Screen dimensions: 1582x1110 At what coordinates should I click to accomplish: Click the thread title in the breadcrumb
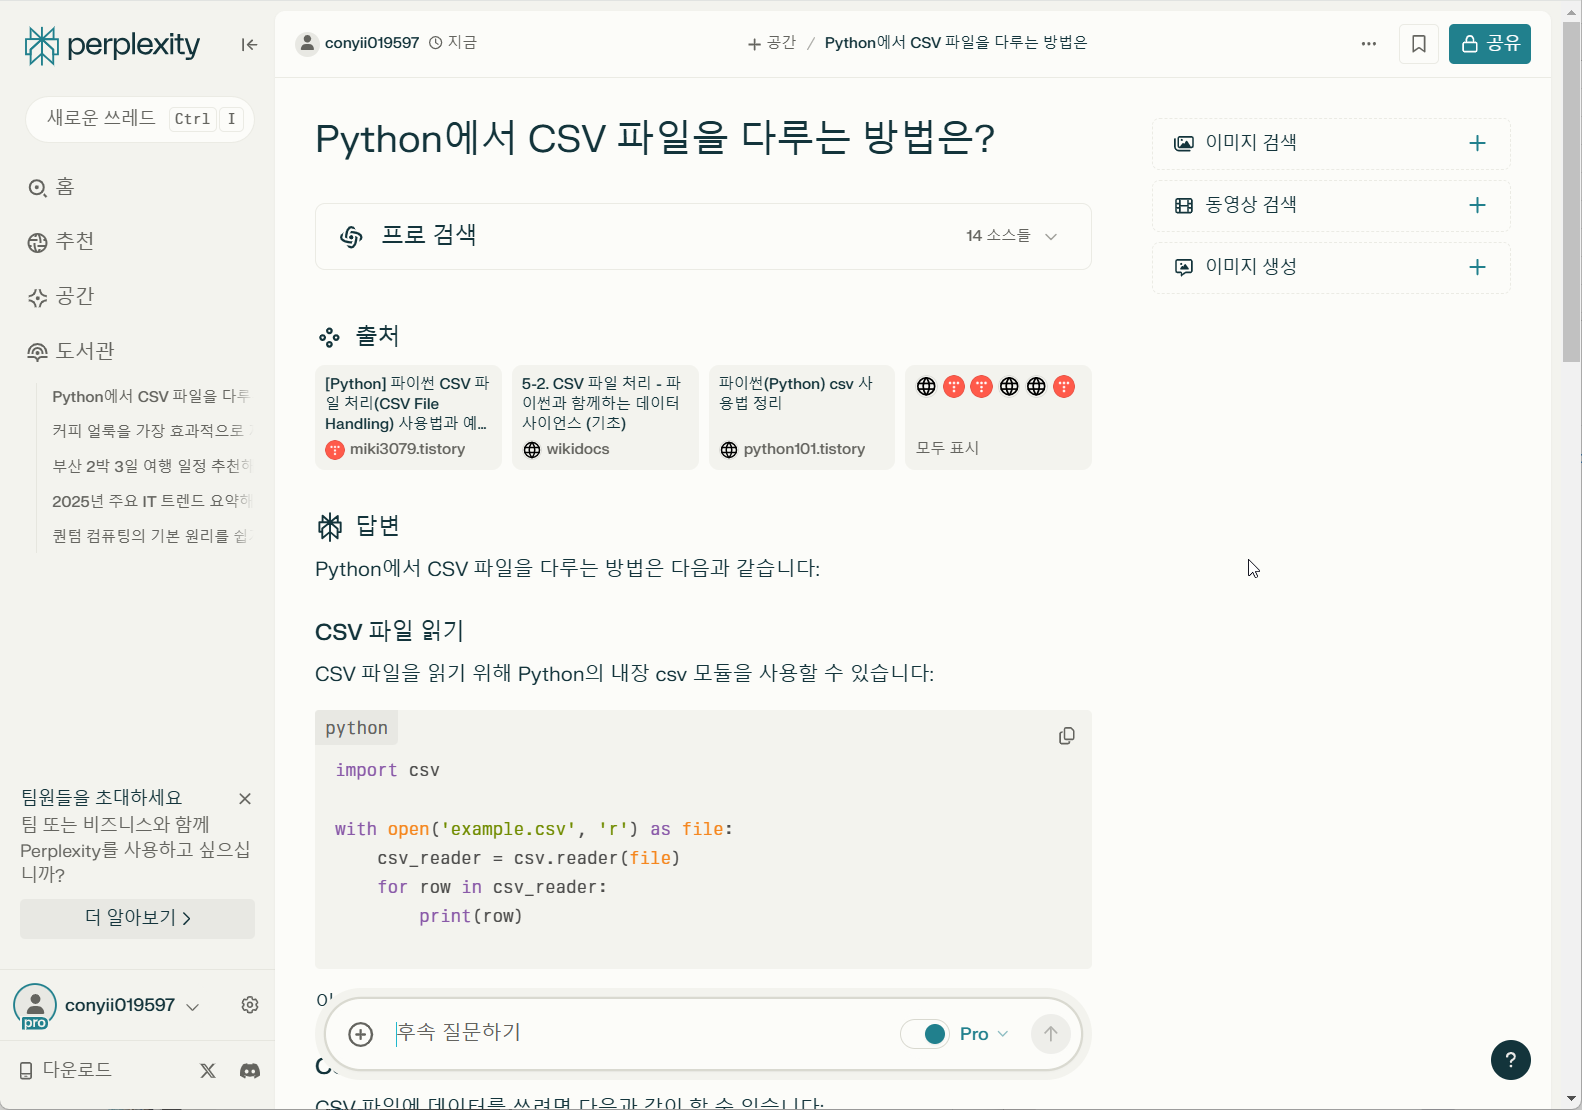(956, 43)
